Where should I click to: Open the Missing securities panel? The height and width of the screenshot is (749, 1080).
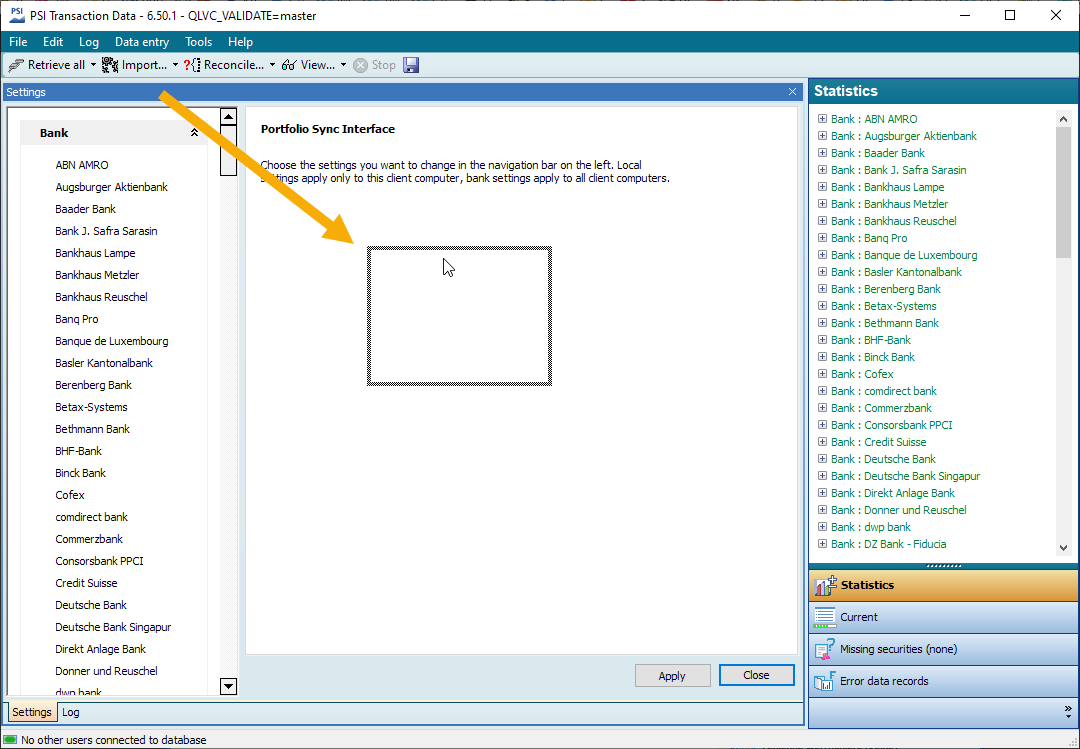(897, 649)
